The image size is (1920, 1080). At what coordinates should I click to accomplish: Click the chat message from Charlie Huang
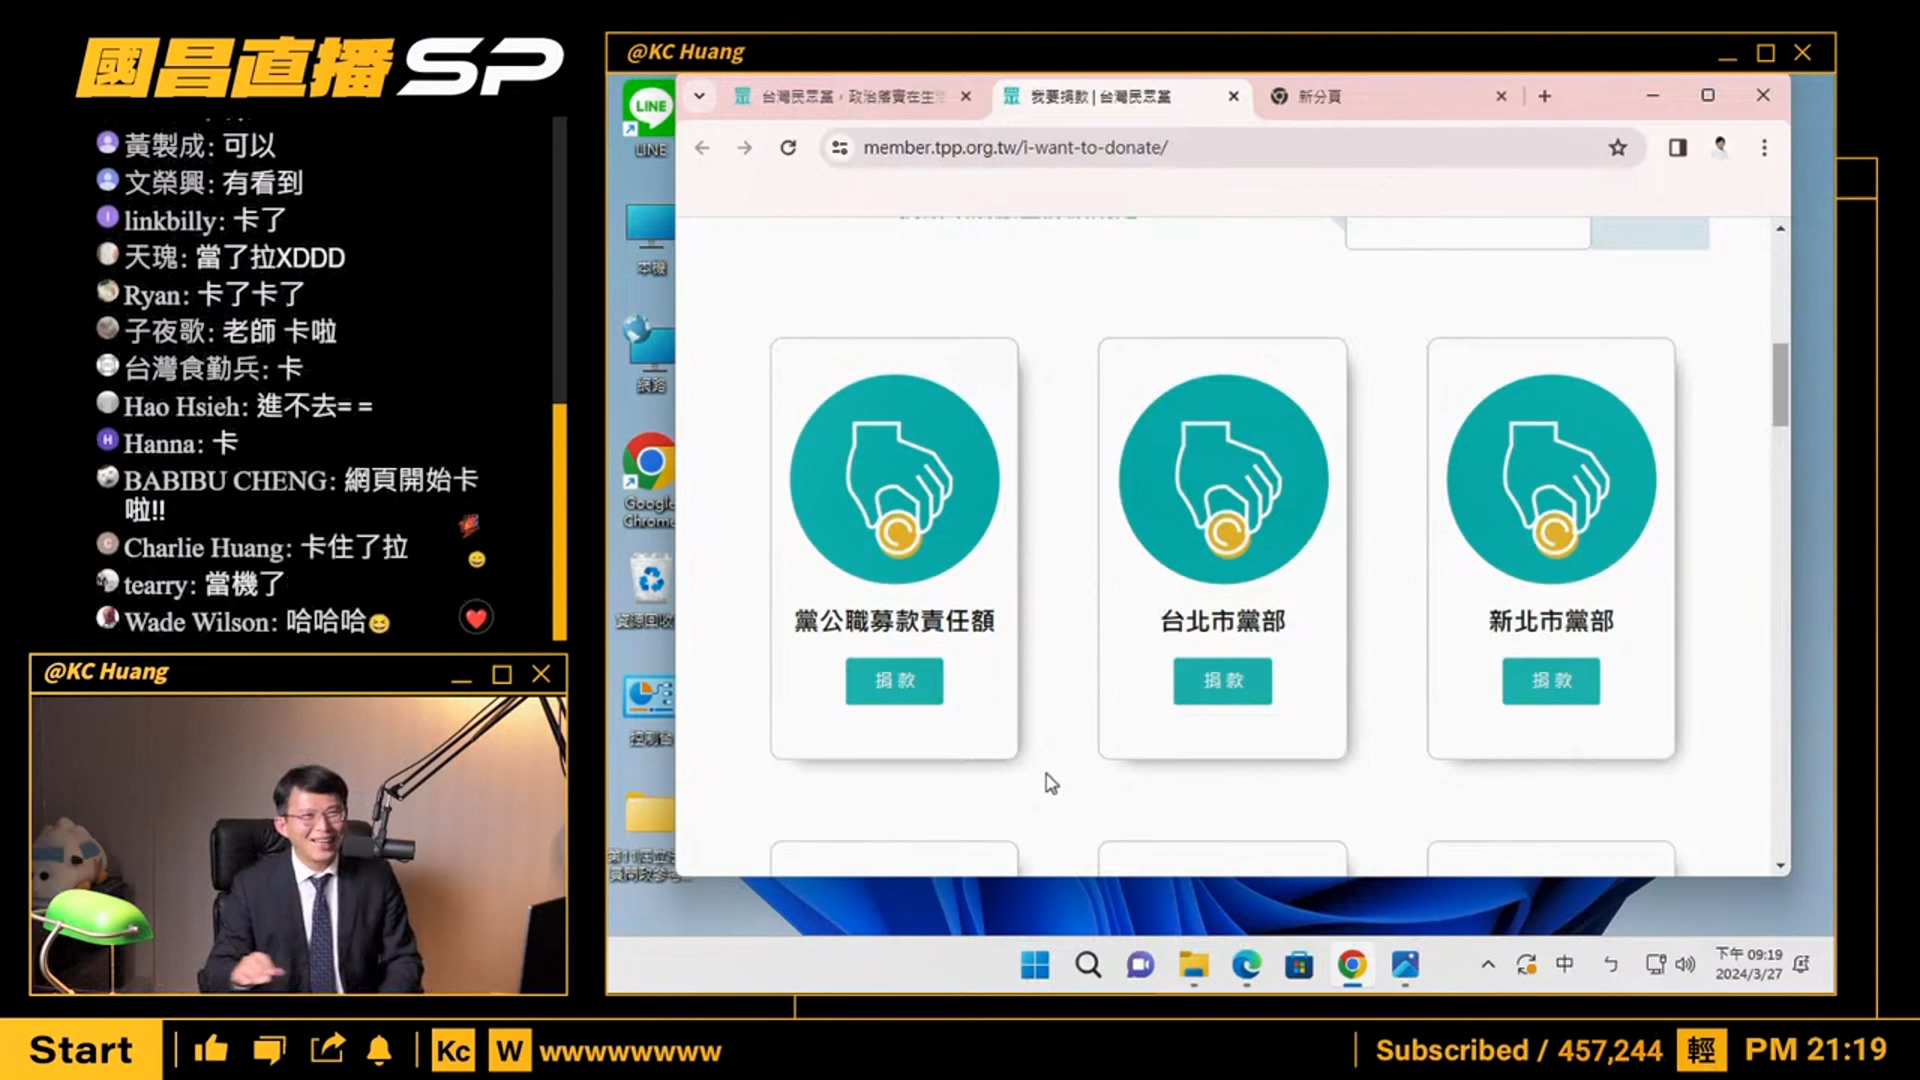[x=253, y=547]
